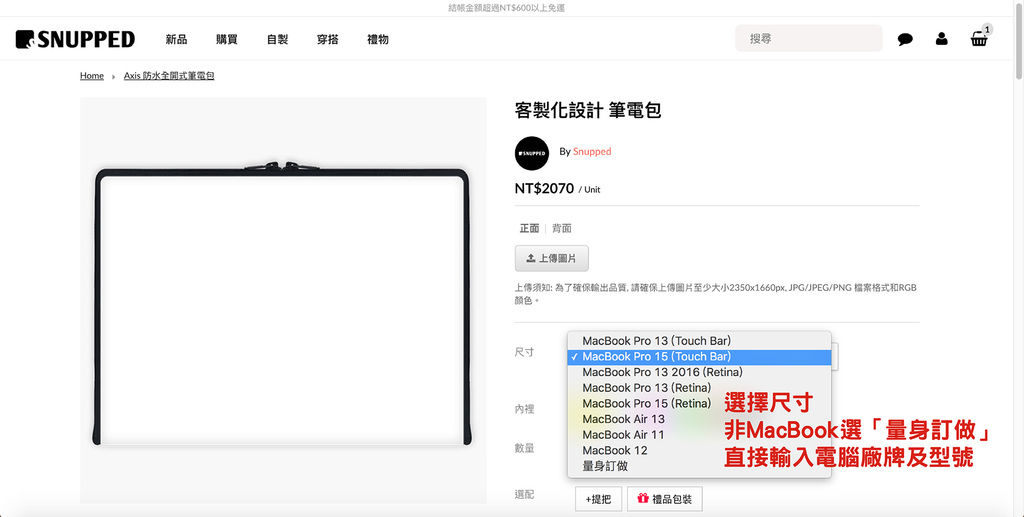Viewport: 1024px width, 517px height.
Task: Click the SNUPPED logo
Action: [x=75, y=39]
